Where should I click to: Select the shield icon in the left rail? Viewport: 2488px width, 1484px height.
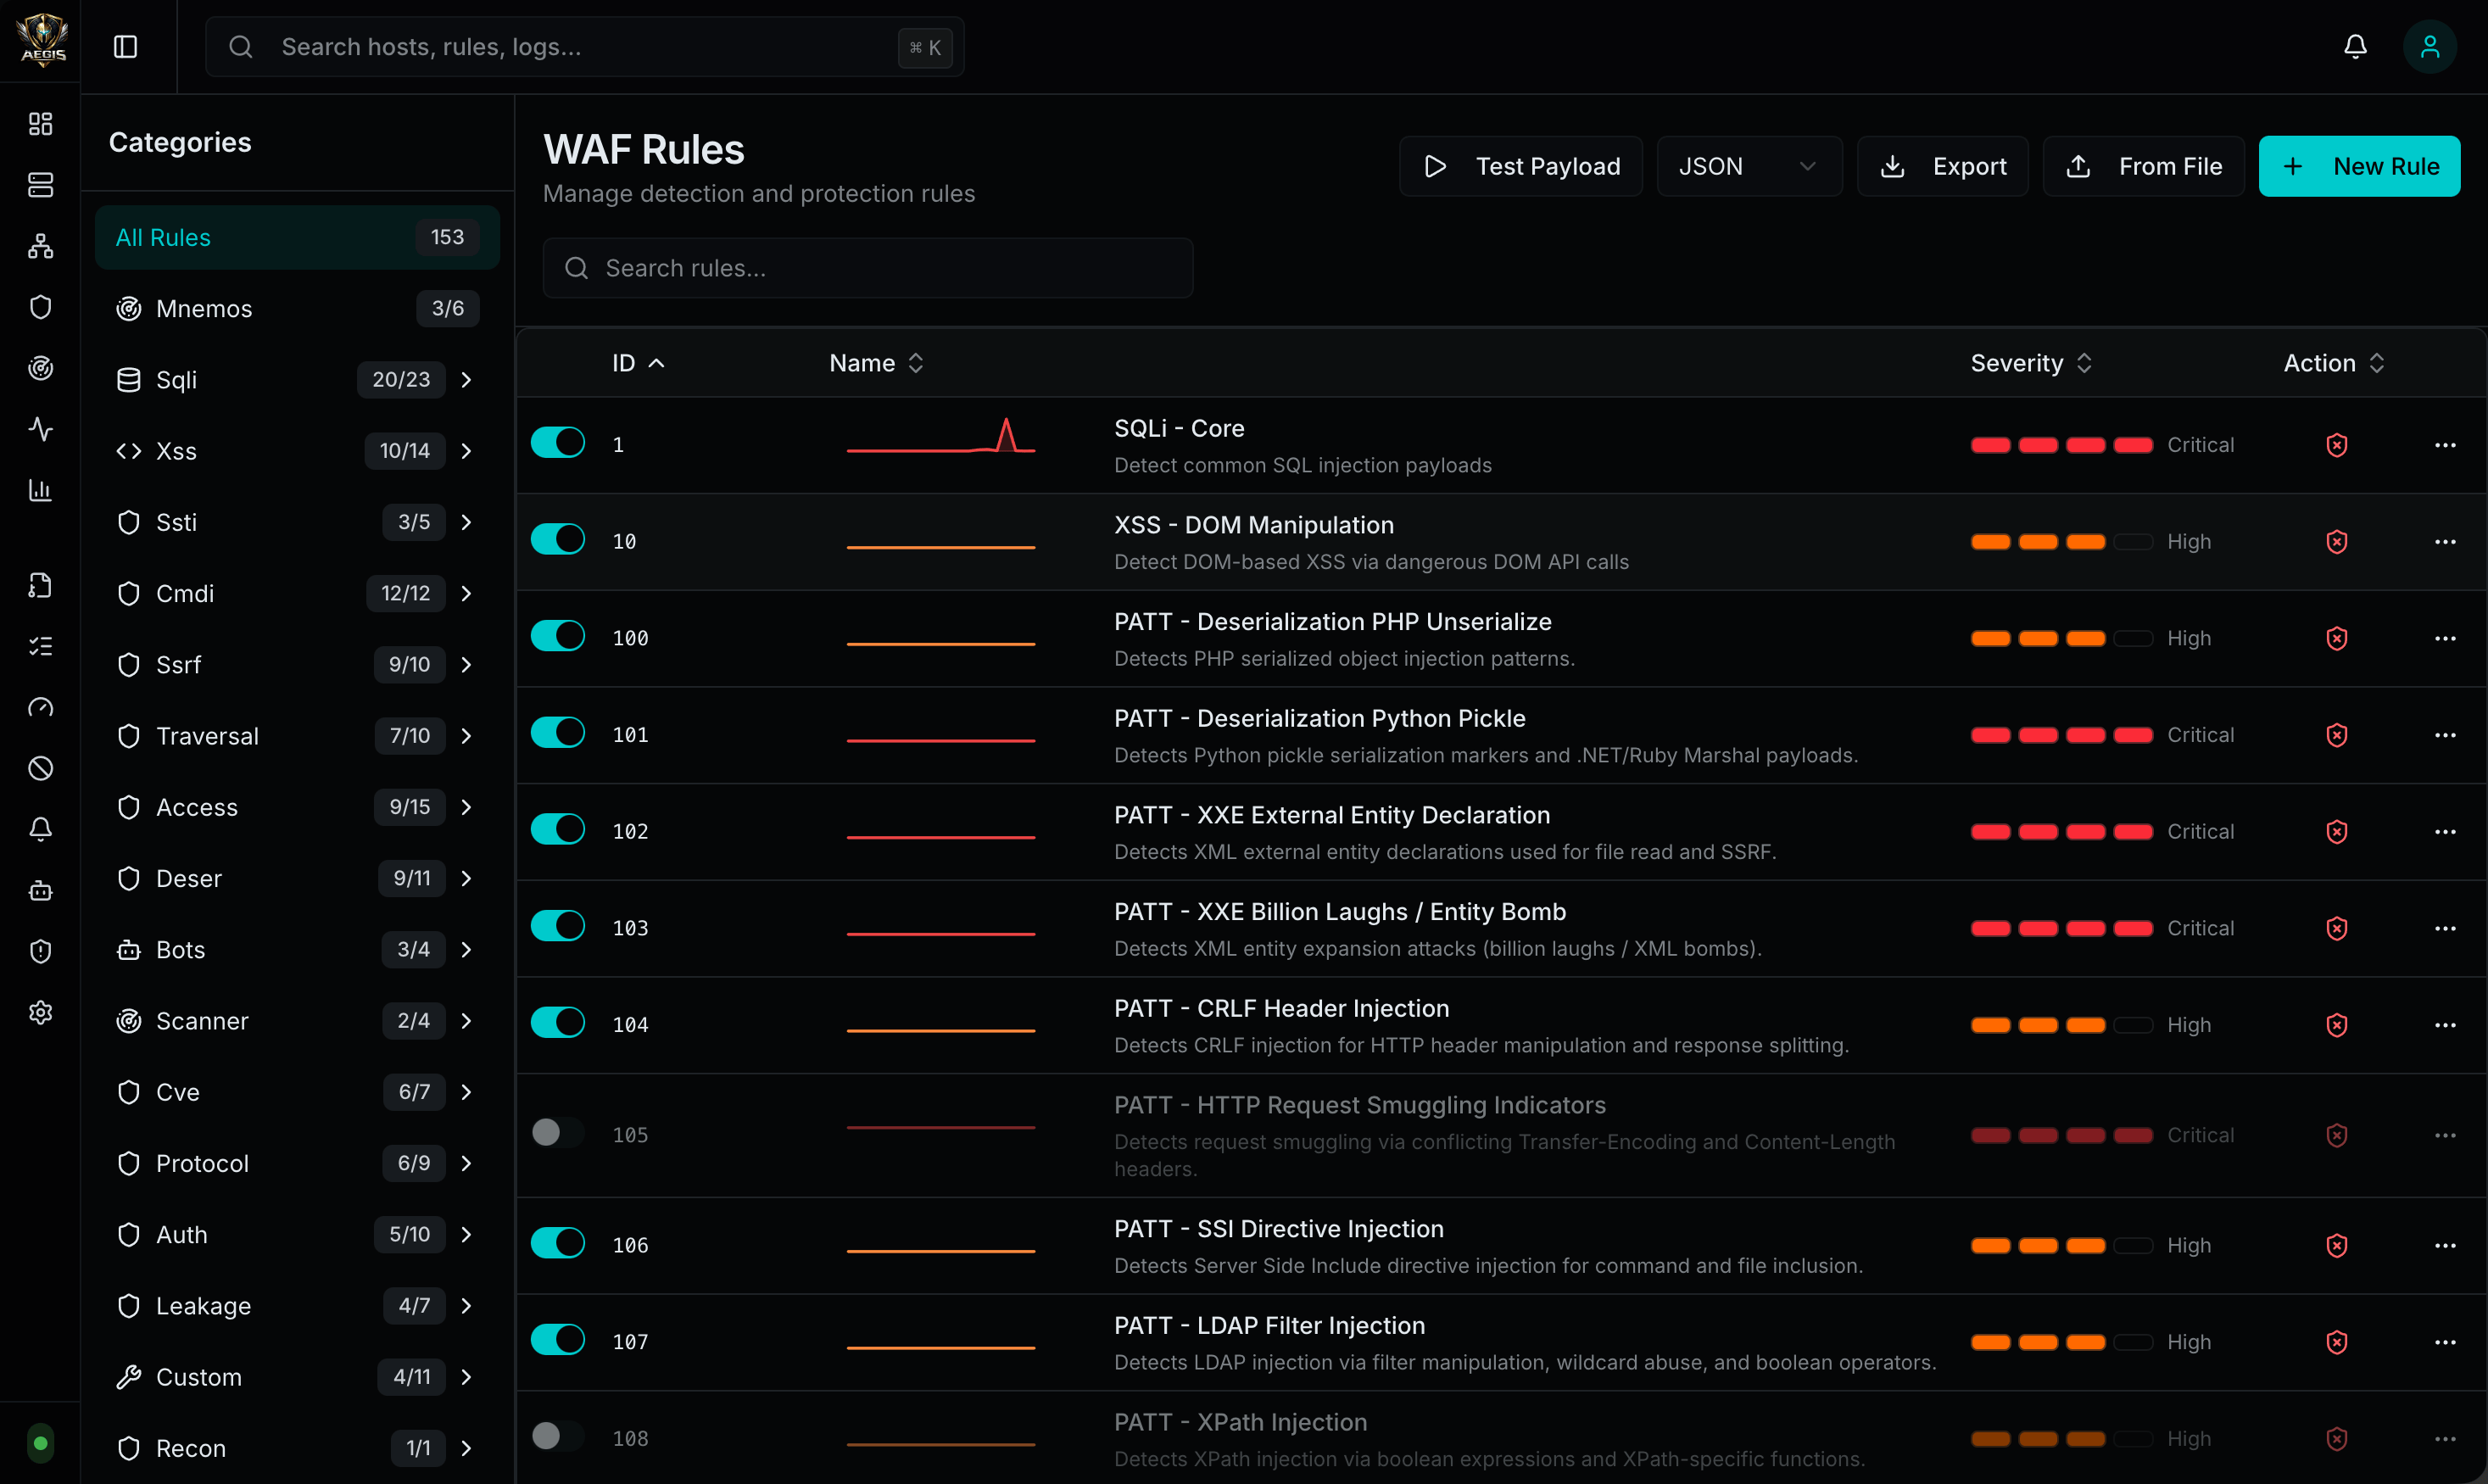40,306
